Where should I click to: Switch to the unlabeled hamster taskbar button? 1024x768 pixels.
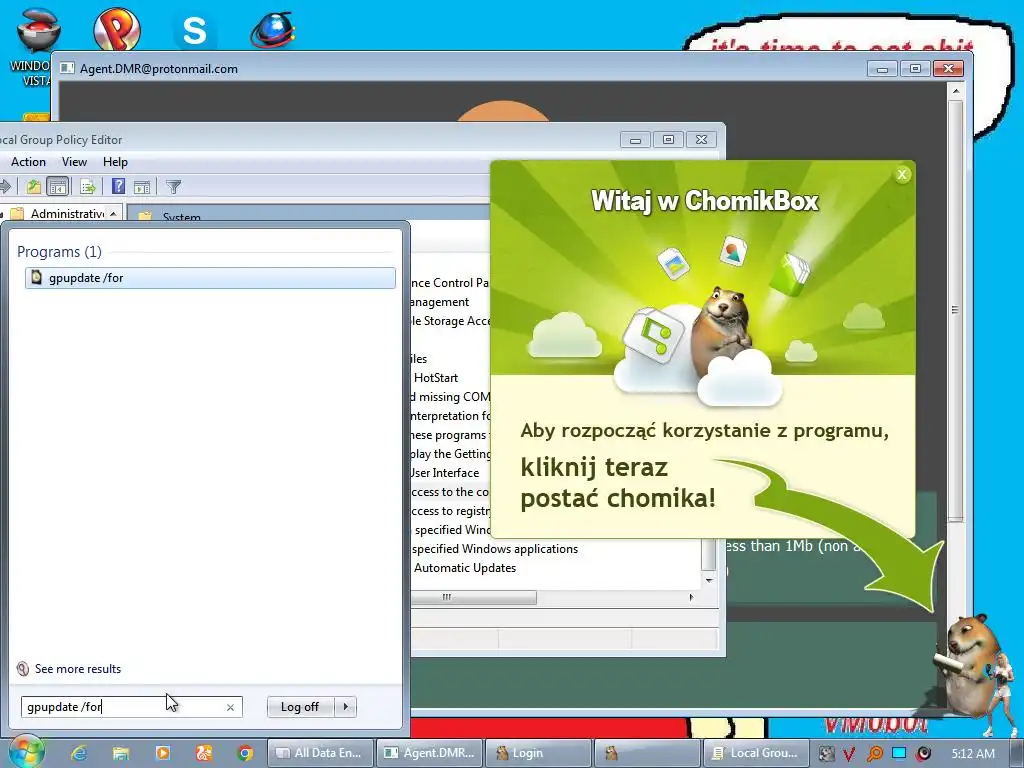tap(647, 753)
